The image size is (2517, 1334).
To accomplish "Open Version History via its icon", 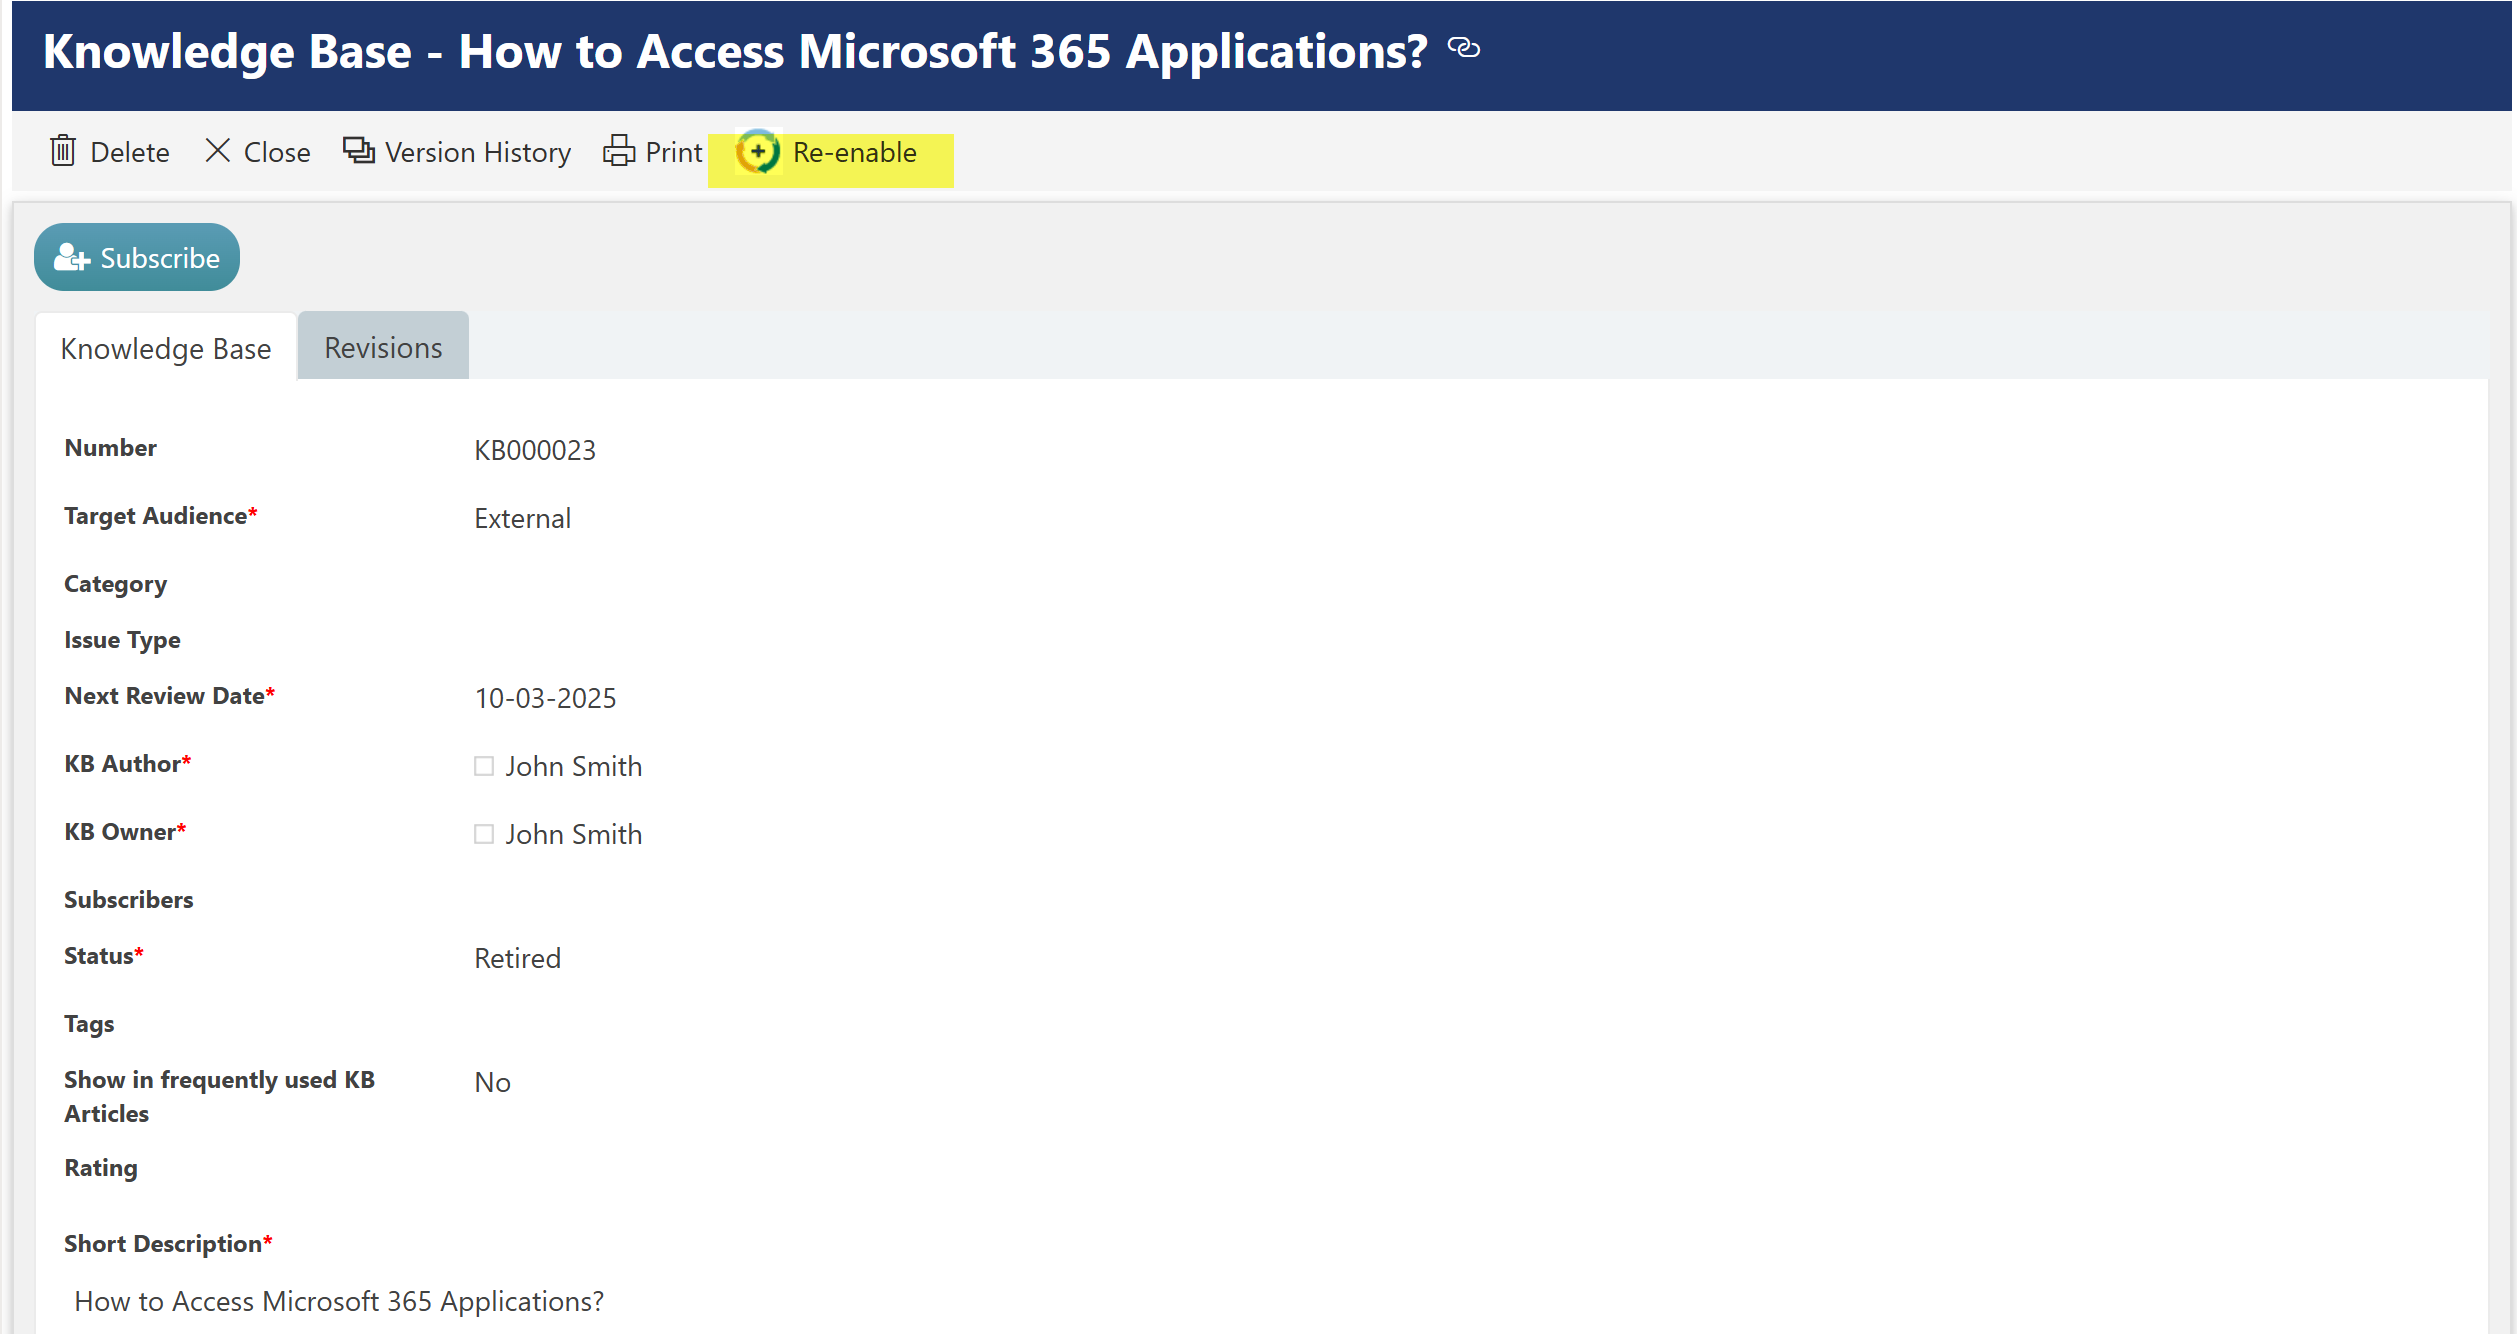I will 358,151.
